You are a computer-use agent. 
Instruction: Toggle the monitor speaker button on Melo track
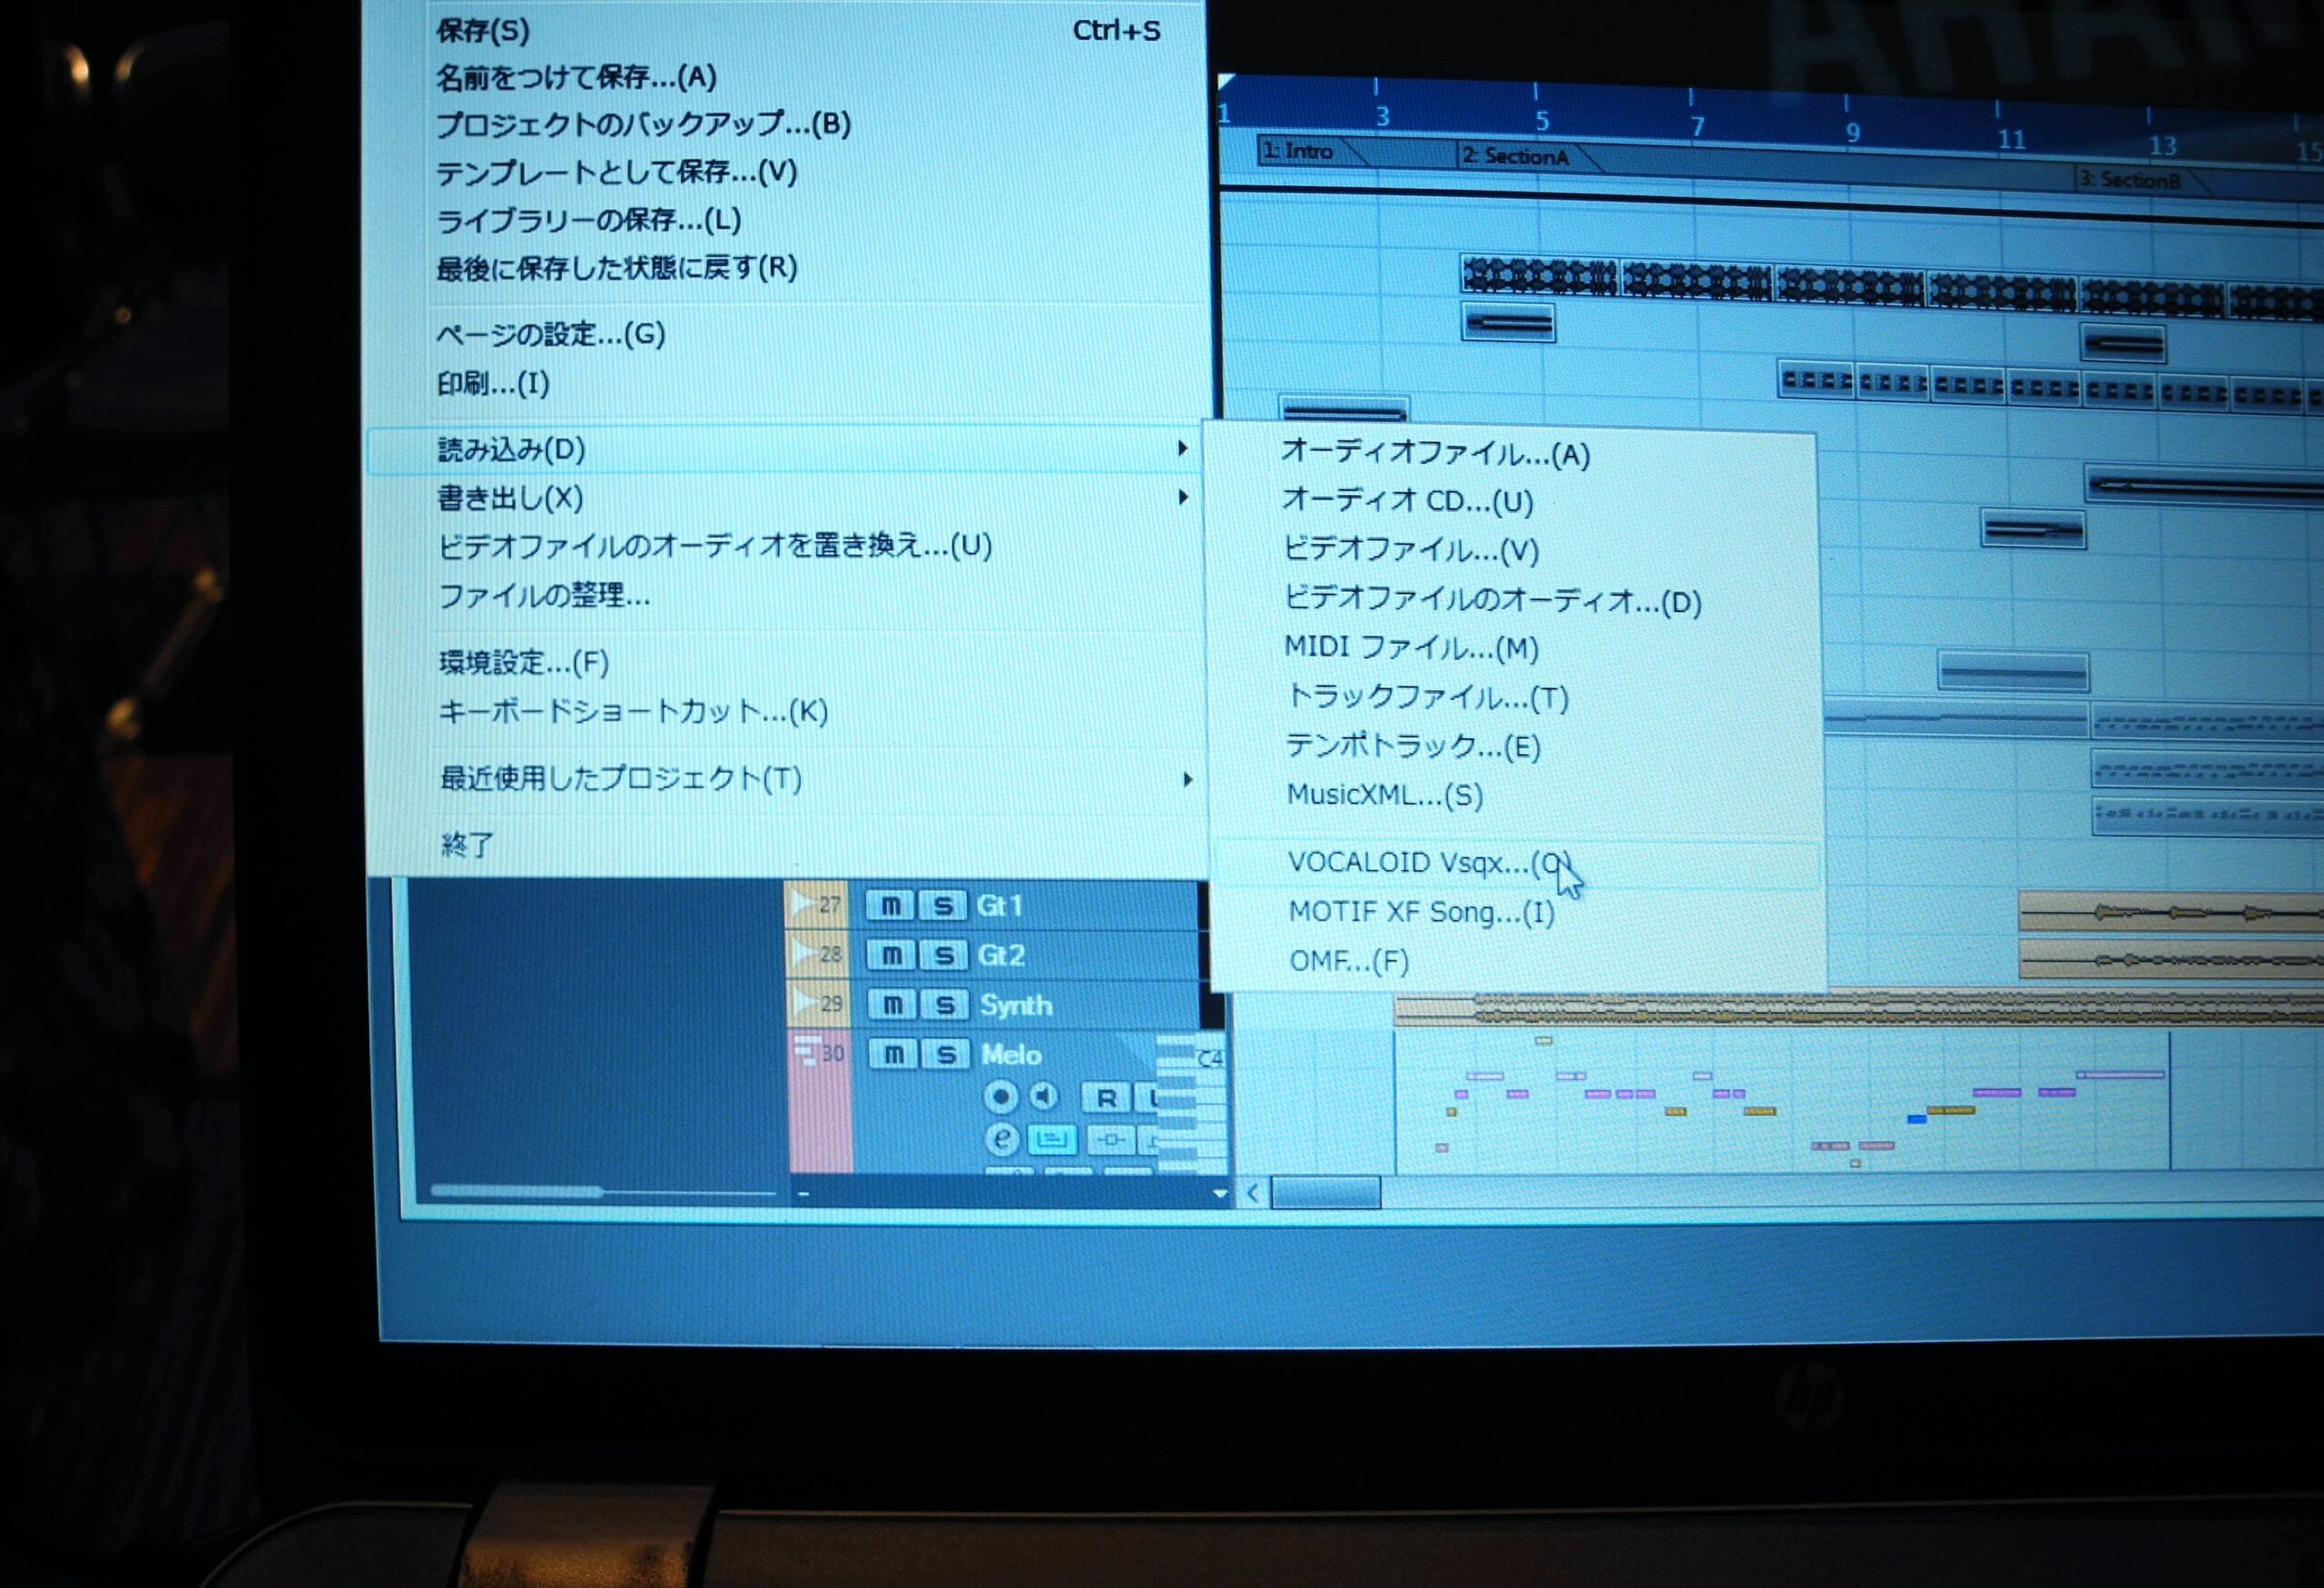[x=1044, y=1096]
